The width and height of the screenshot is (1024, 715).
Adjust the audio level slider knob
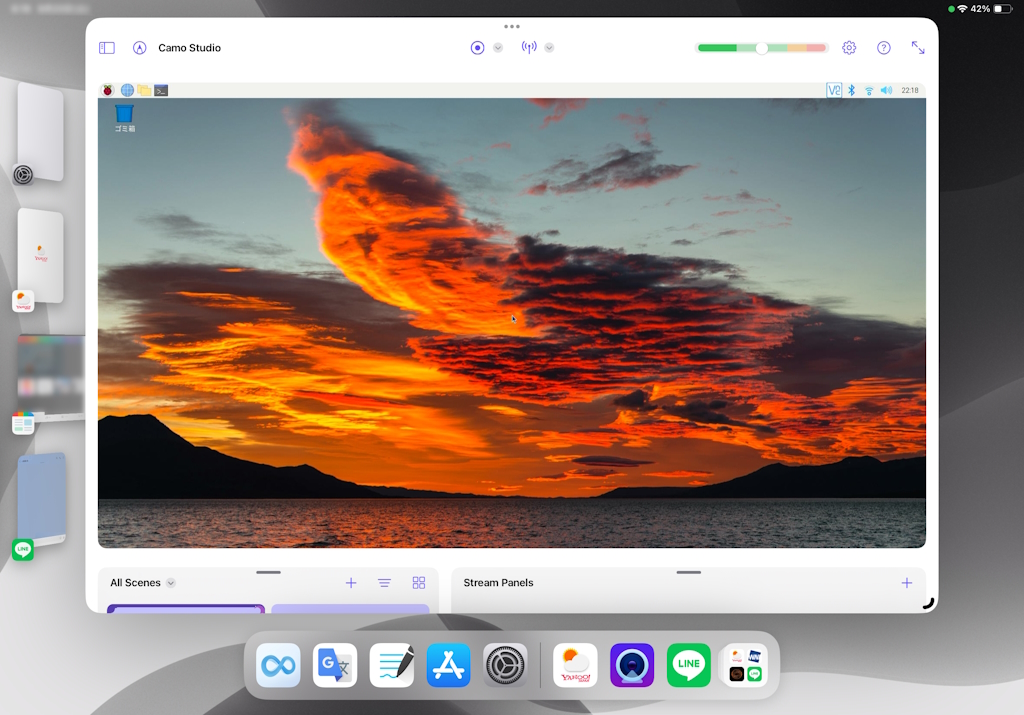[761, 48]
